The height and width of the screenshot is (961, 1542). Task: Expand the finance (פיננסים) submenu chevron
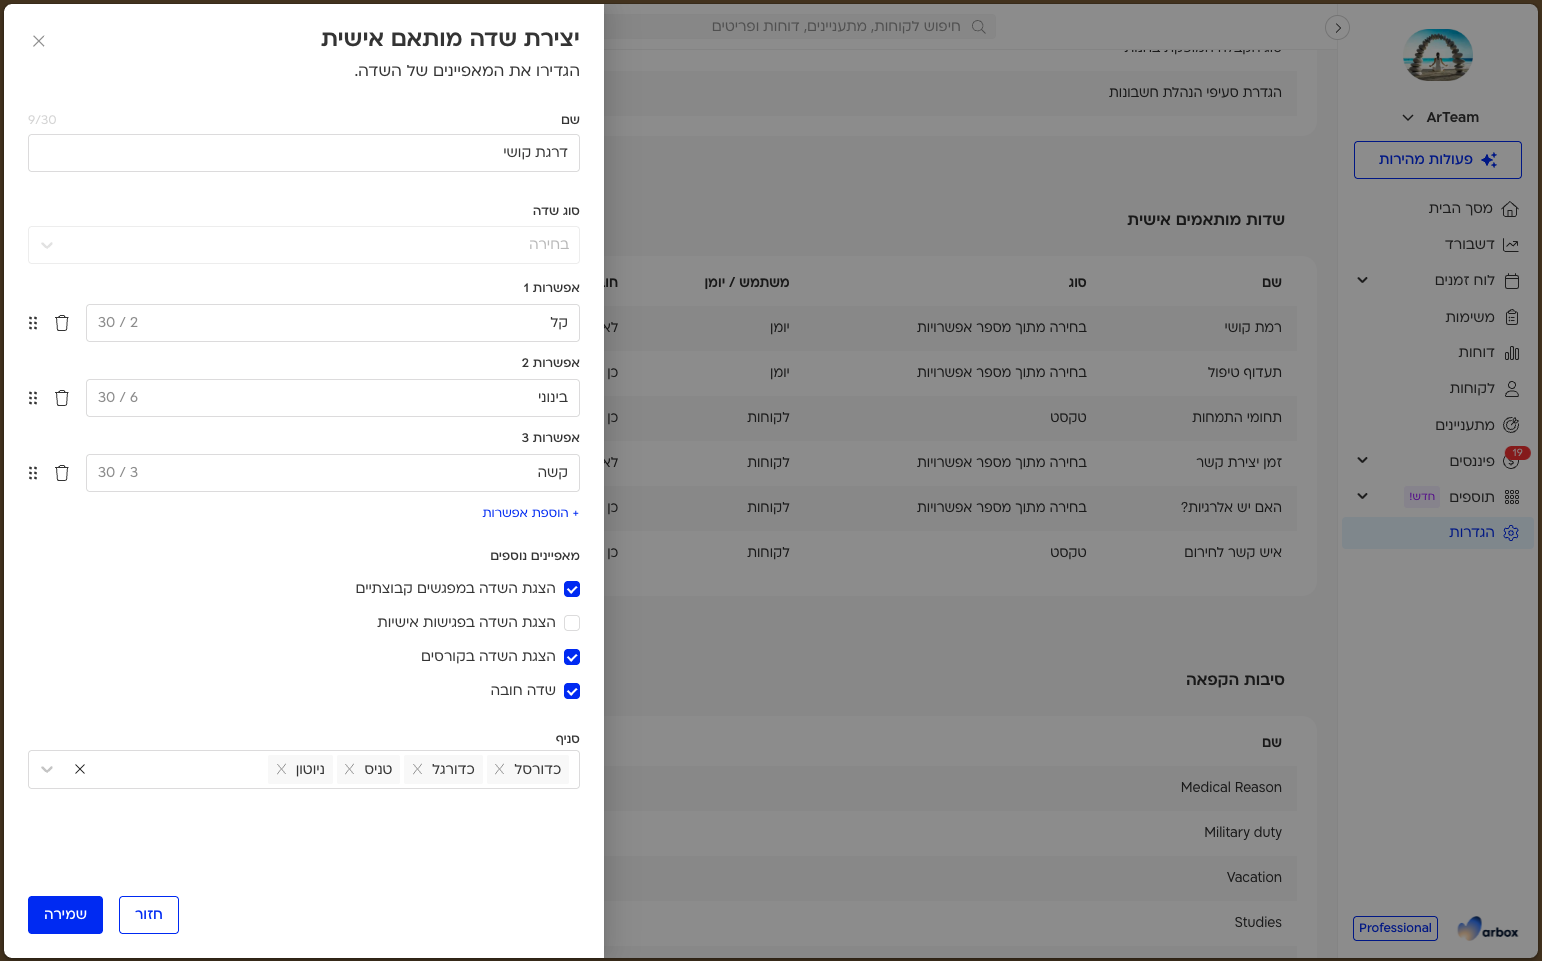coord(1362,460)
